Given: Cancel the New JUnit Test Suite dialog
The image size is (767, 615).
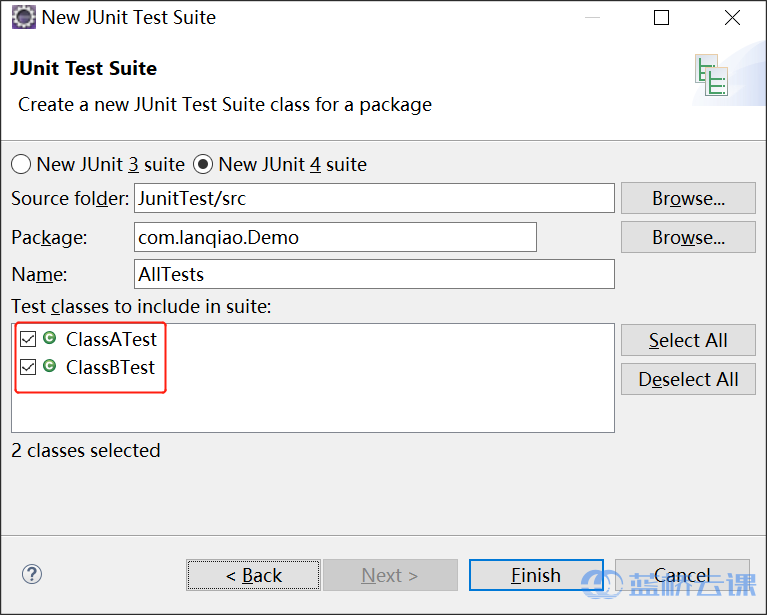Looking at the screenshot, I should coord(682,575).
